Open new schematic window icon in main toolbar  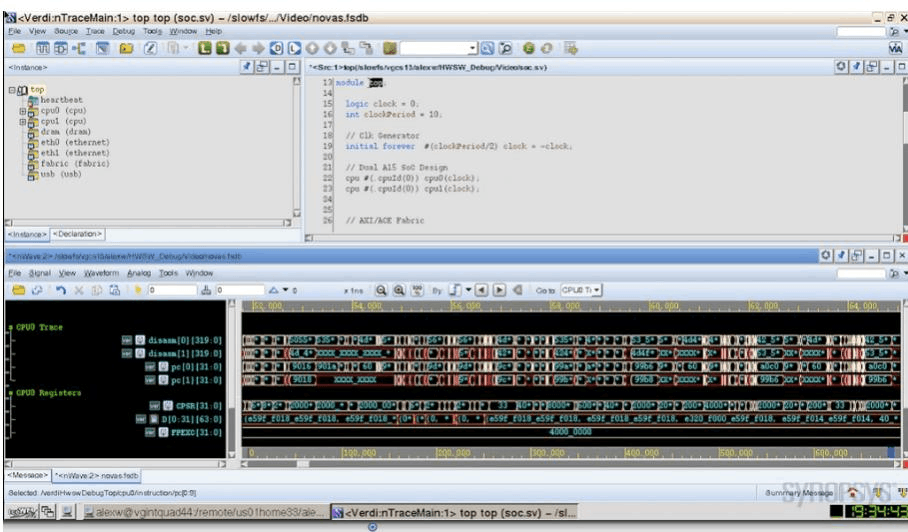pos(60,49)
